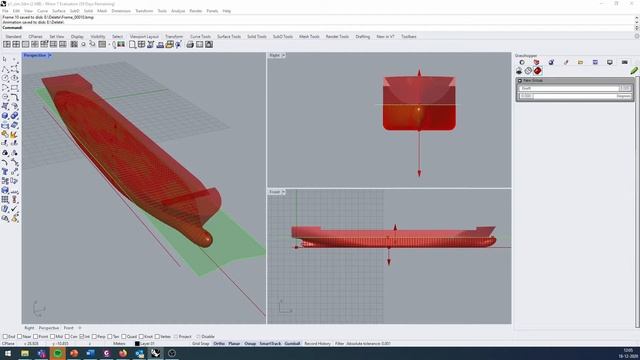Image resolution: width=640 pixels, height=360 pixels.
Task: Toggle Osnap in status bar
Action: [250, 344]
